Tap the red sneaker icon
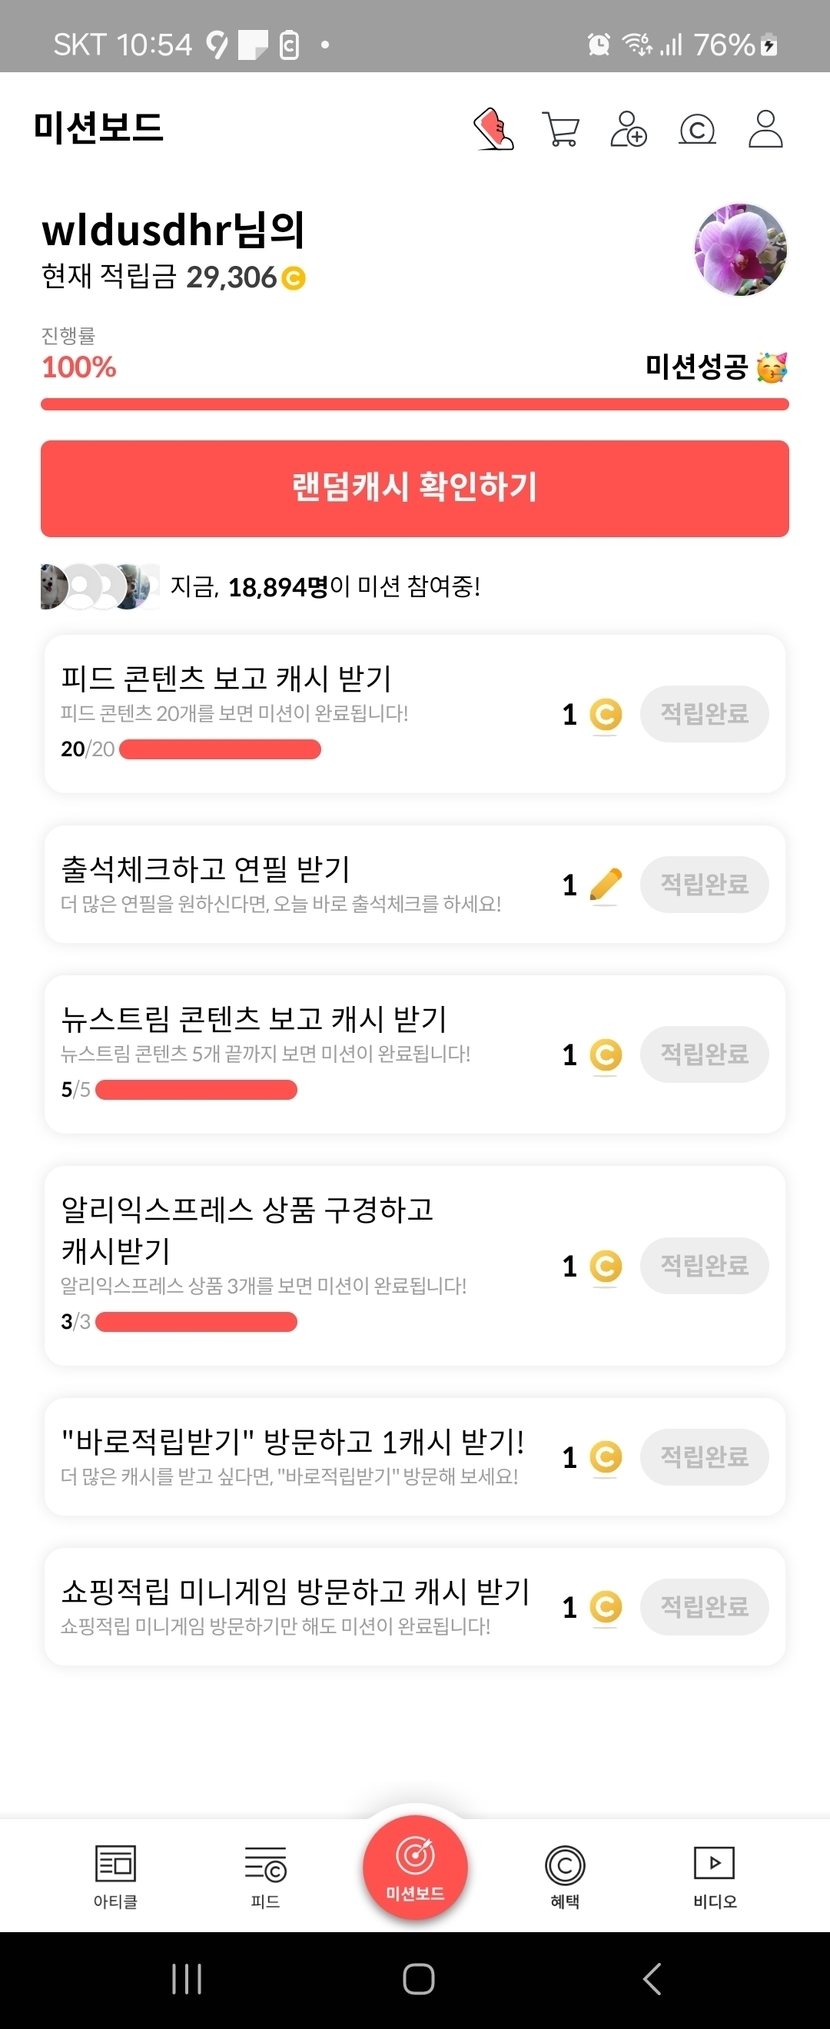 click(x=493, y=129)
